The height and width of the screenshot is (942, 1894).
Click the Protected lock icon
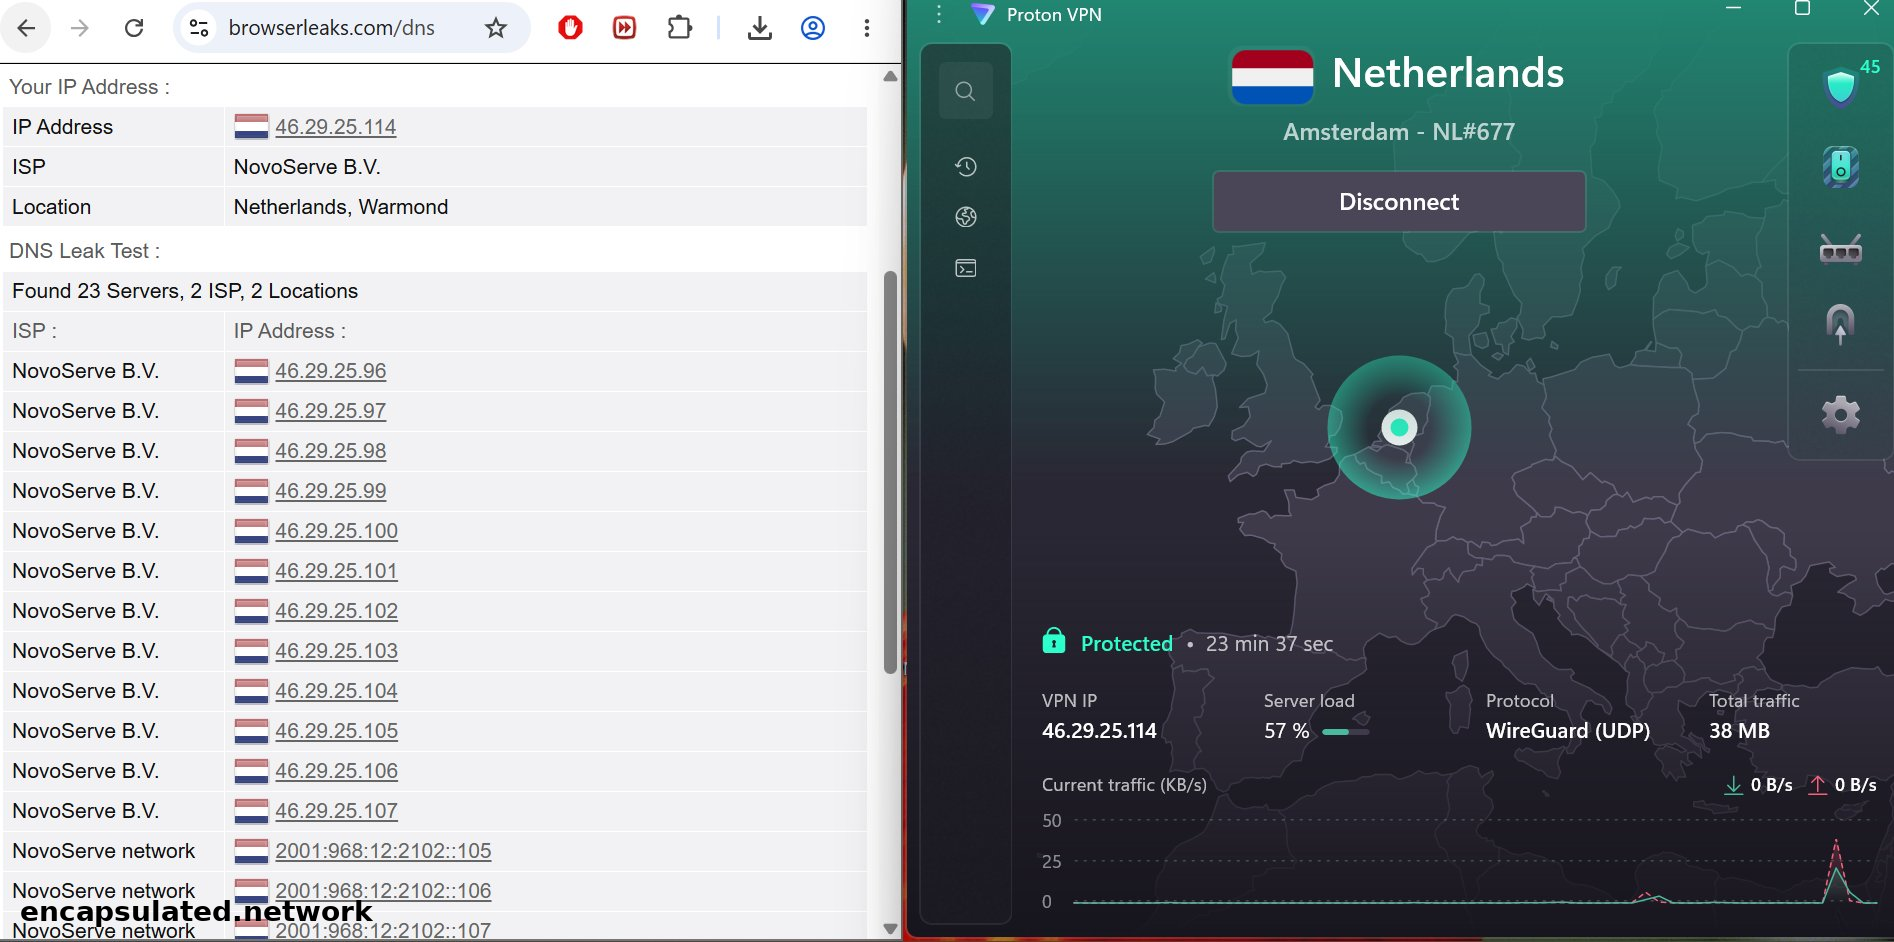point(1054,641)
